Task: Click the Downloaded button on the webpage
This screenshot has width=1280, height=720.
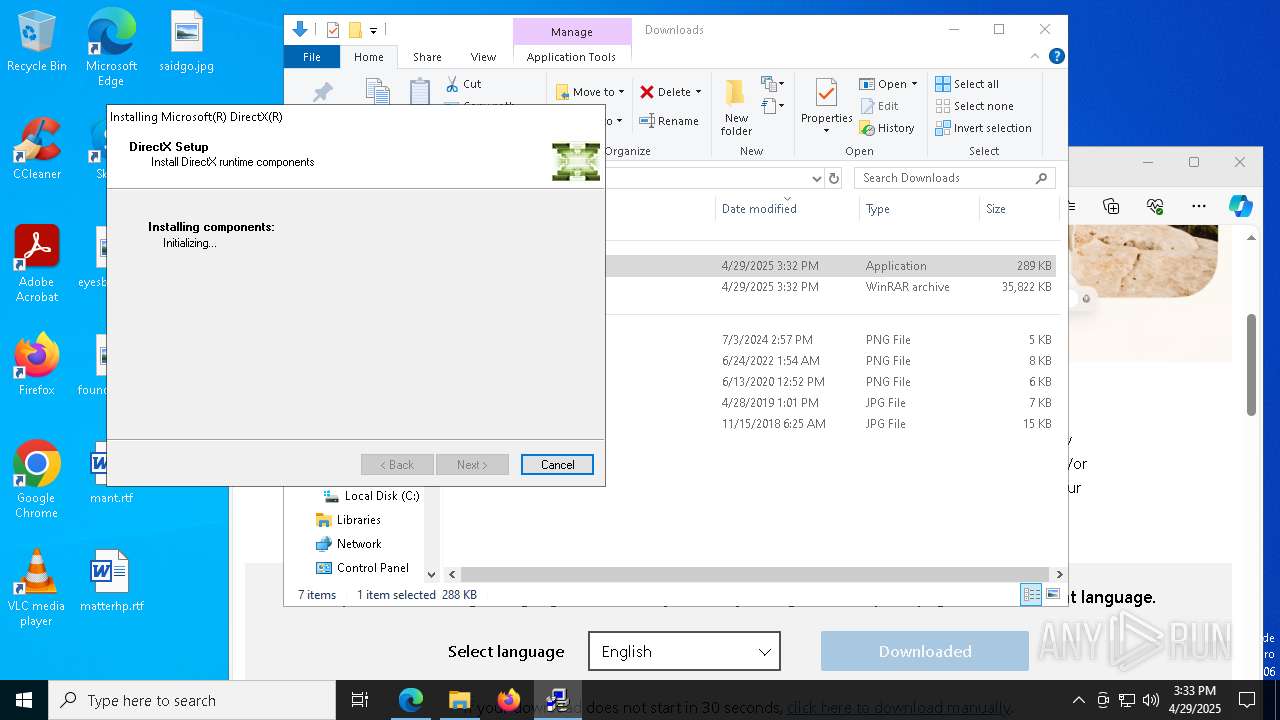Action: click(x=925, y=651)
